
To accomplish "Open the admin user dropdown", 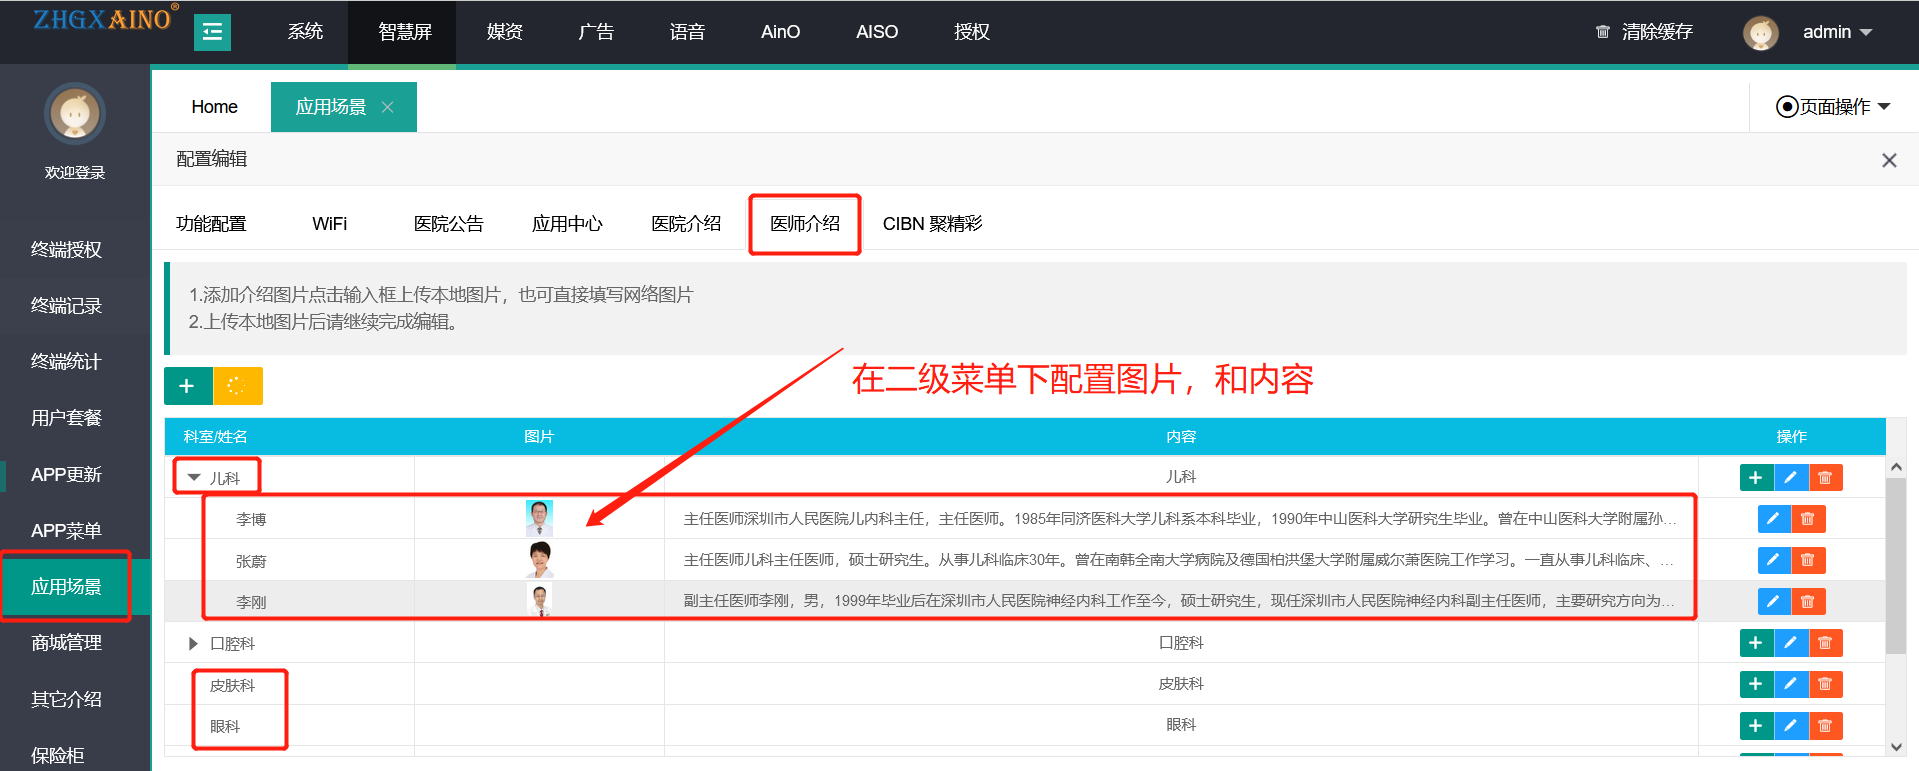I will 1837,32.
